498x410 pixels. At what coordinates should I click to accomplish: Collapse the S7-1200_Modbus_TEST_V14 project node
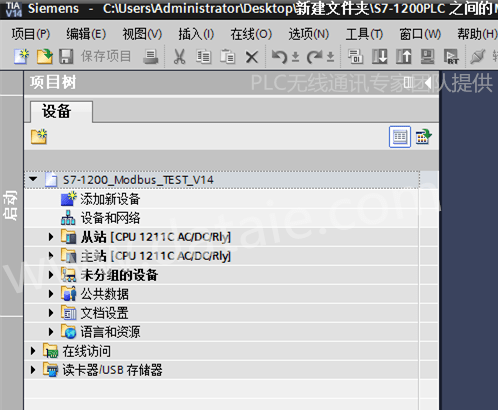point(33,179)
